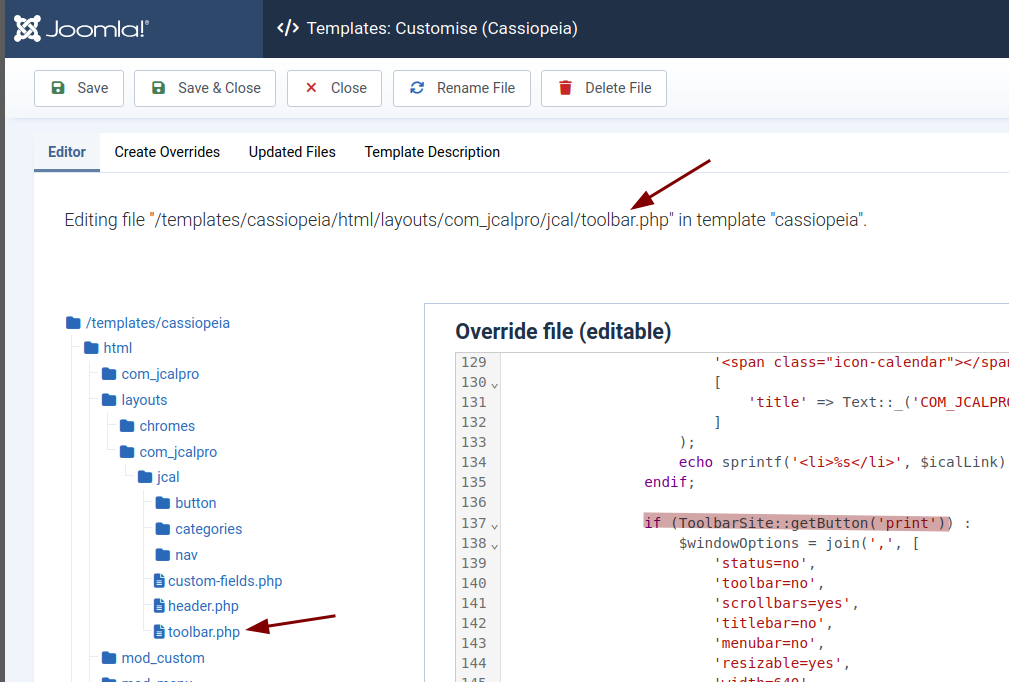Screen dimensions: 1009x682
Task: Click the 'scrollbars=yes' code string
Action: click(781, 603)
